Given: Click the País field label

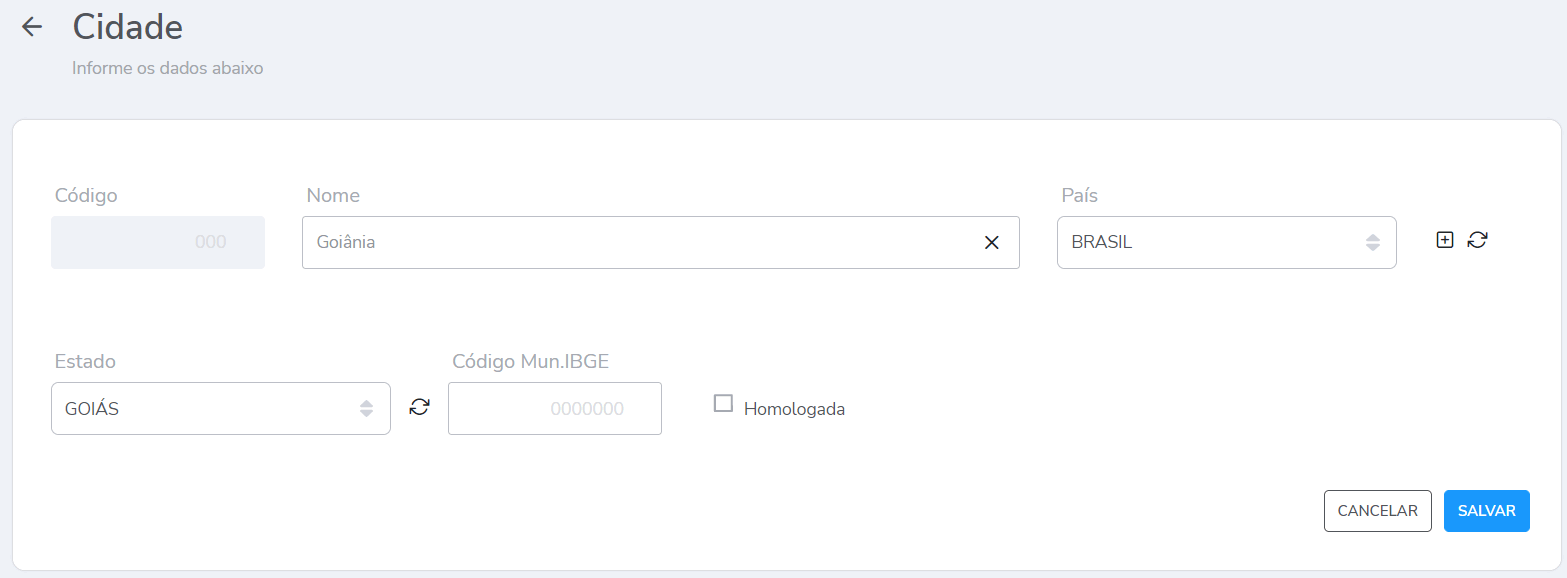Looking at the screenshot, I should 1079,195.
